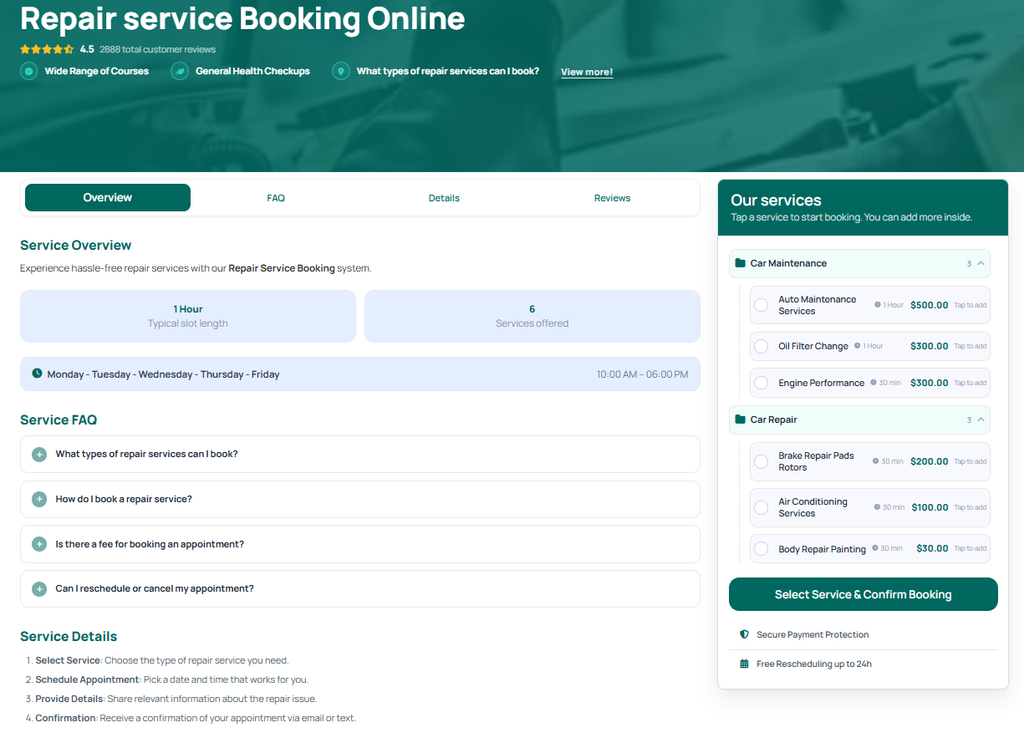Select Auto Maintenance Services radio button

[x=761, y=305]
